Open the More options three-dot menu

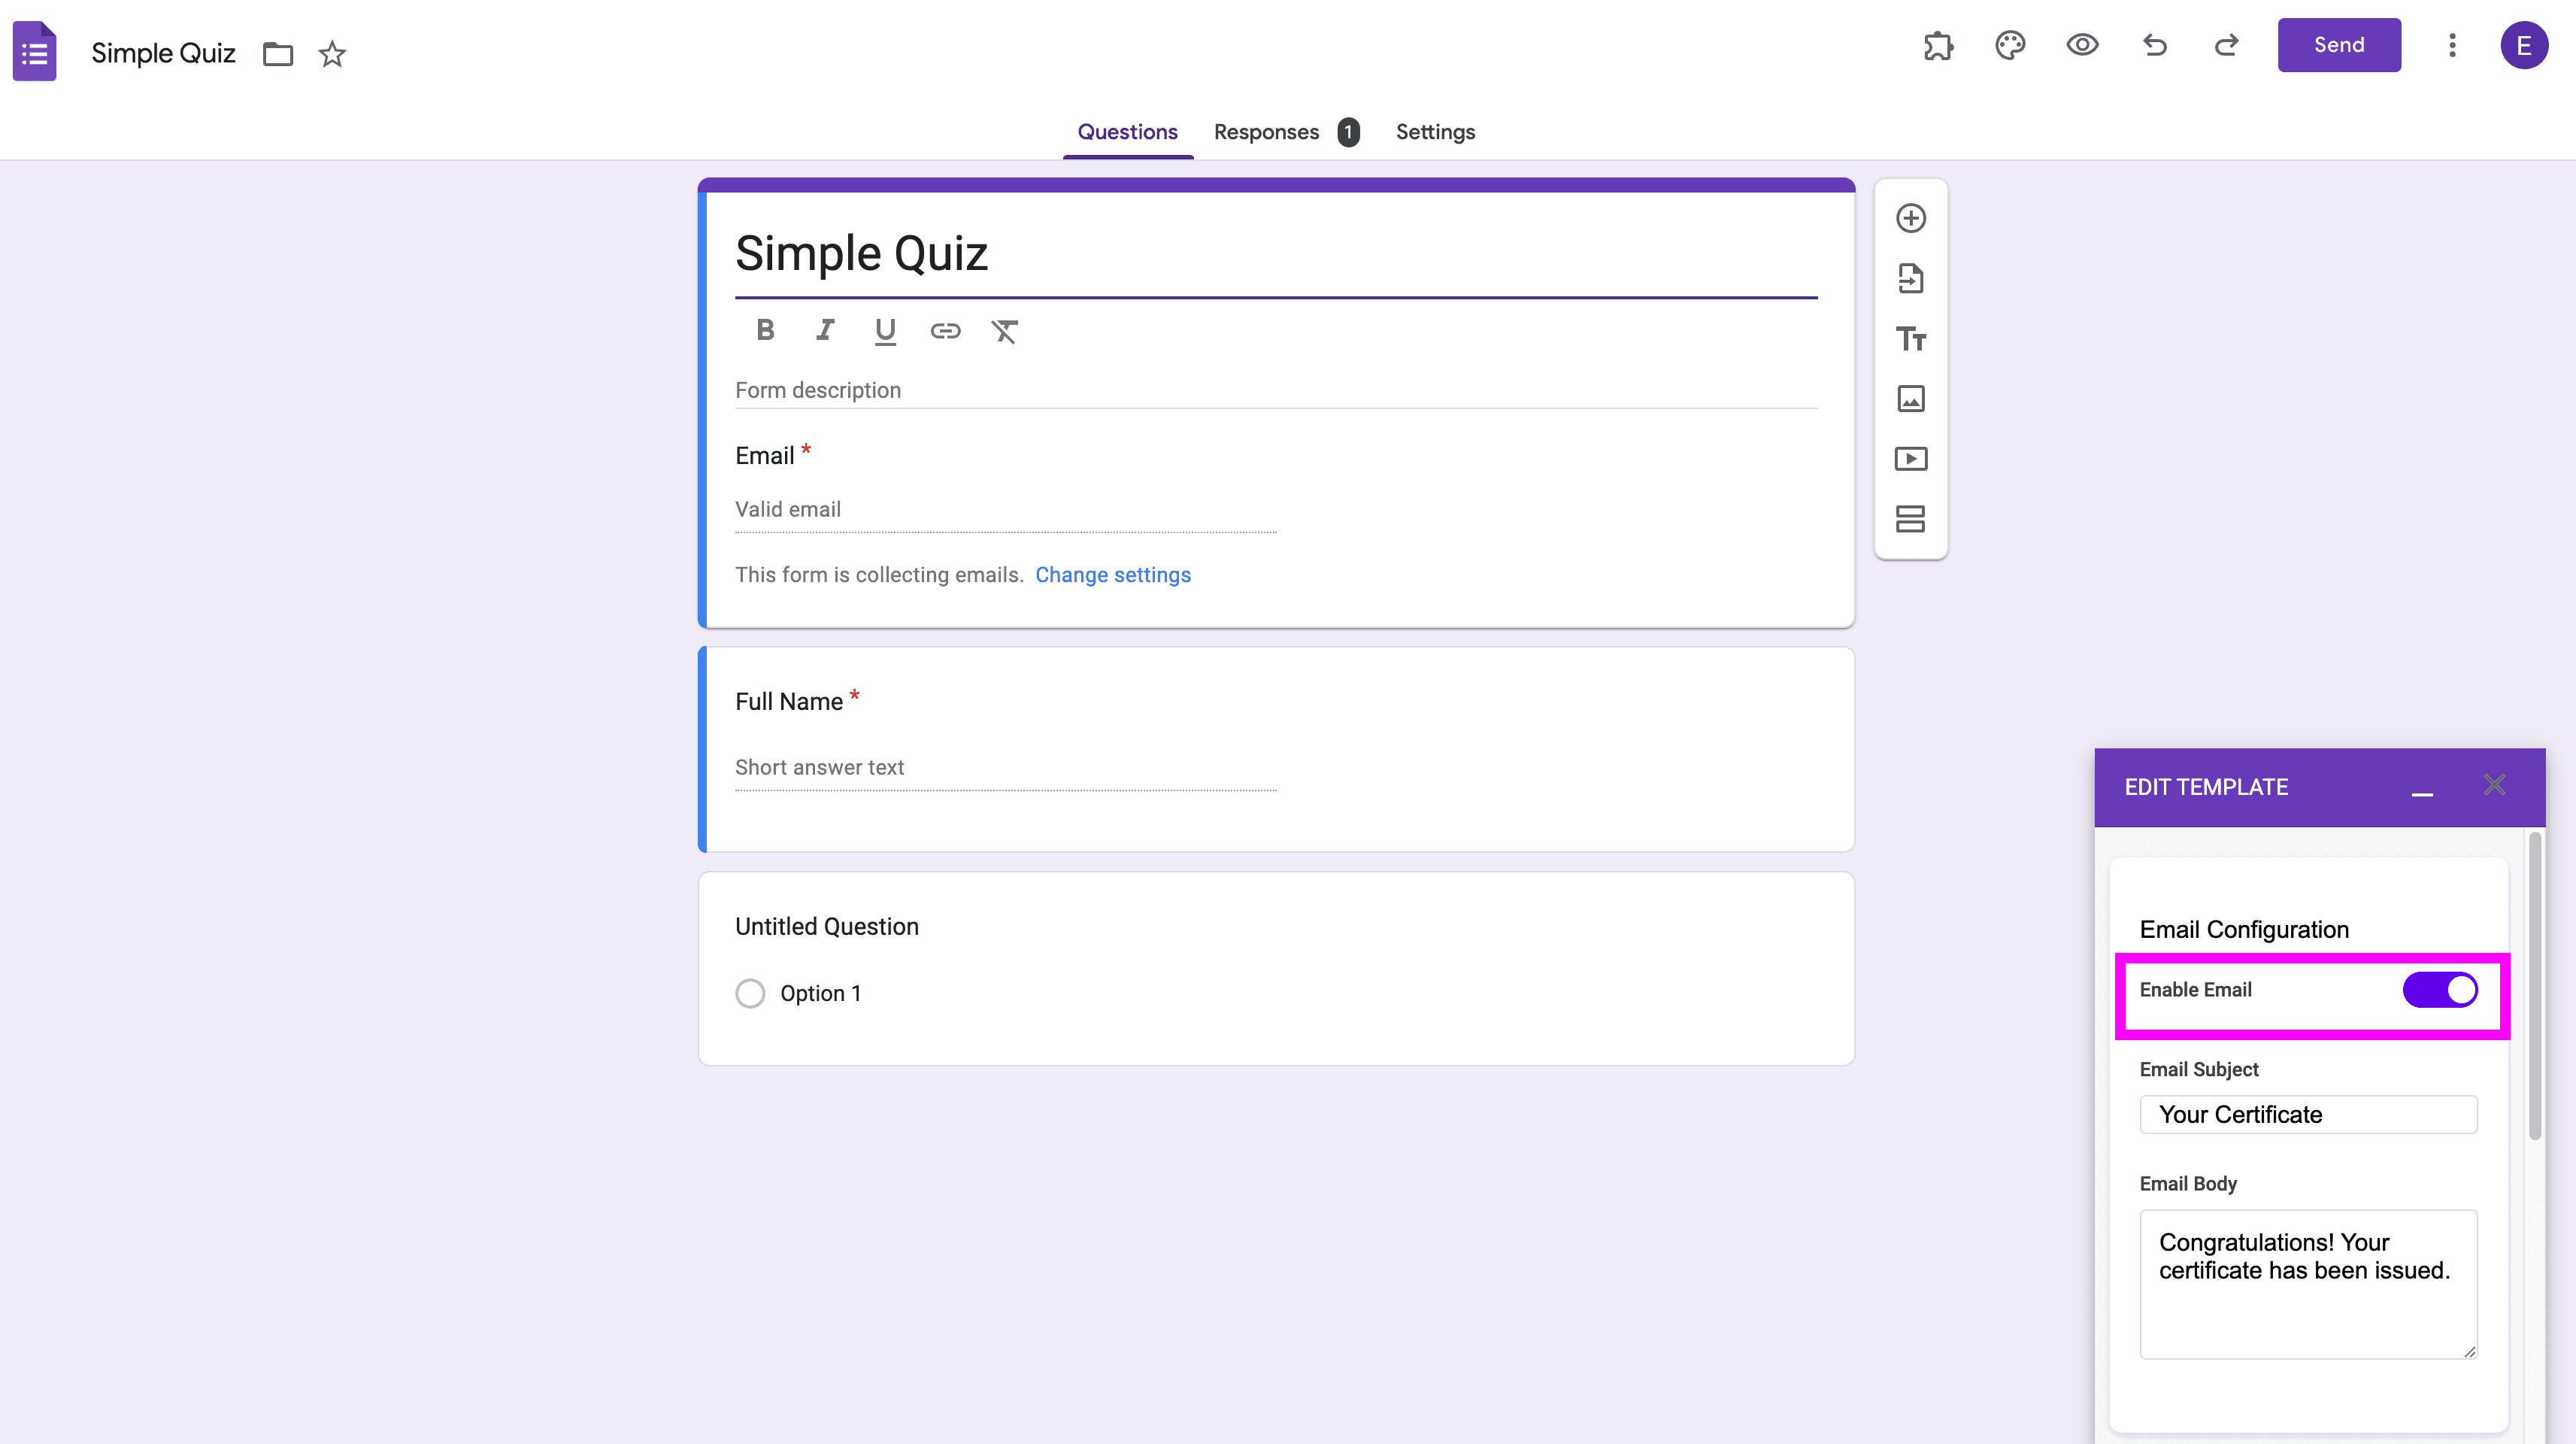(x=2451, y=45)
